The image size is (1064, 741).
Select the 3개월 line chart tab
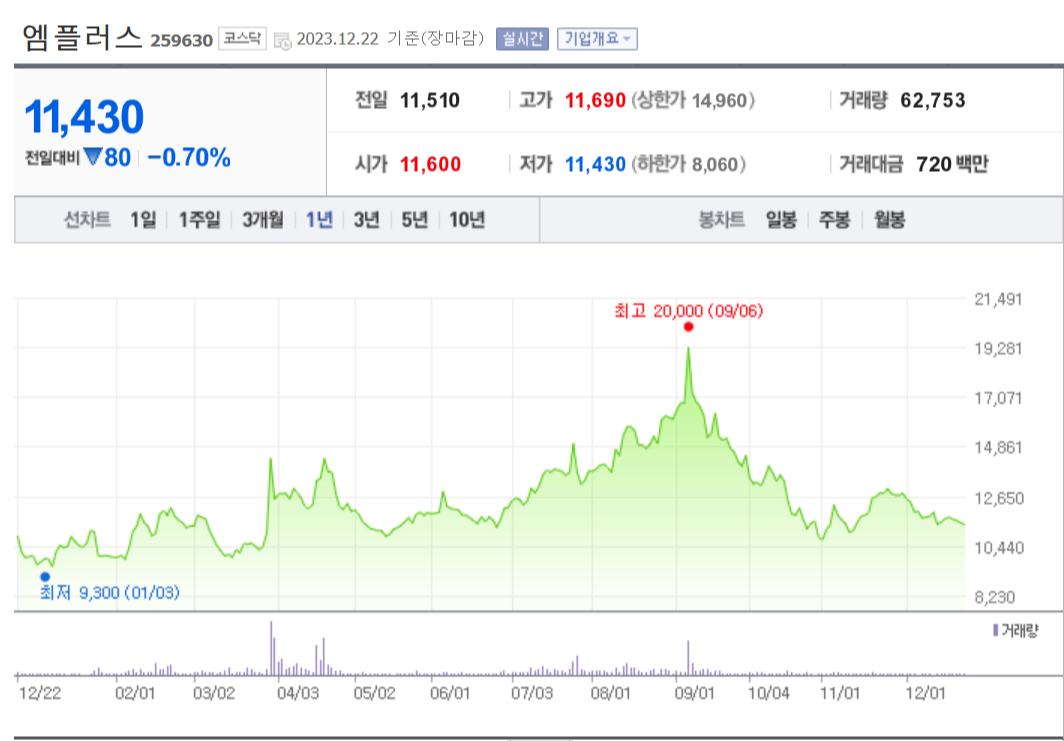pyautogui.click(x=263, y=220)
